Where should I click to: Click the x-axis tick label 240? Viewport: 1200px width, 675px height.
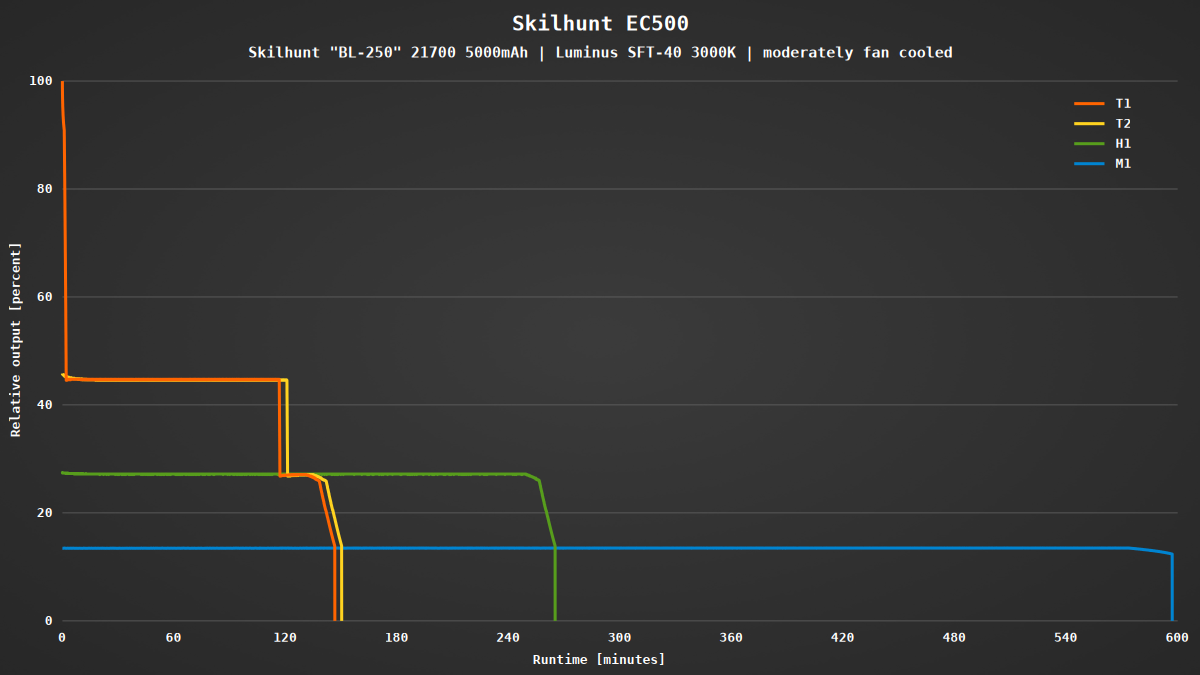[508, 638]
